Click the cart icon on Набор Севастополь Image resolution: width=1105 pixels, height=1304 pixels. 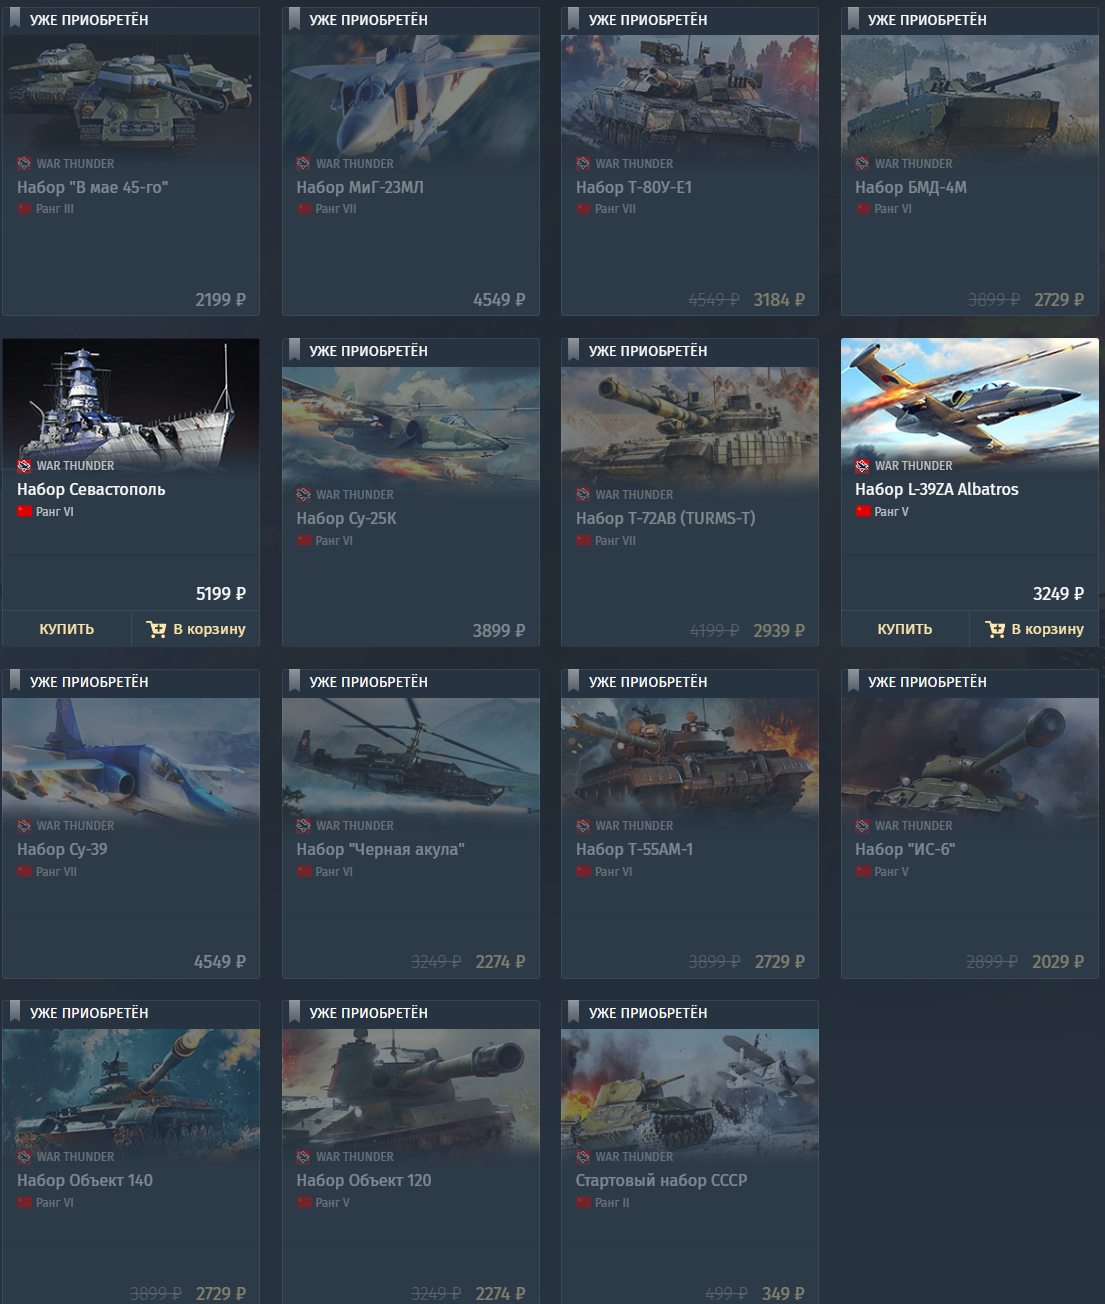[156, 629]
